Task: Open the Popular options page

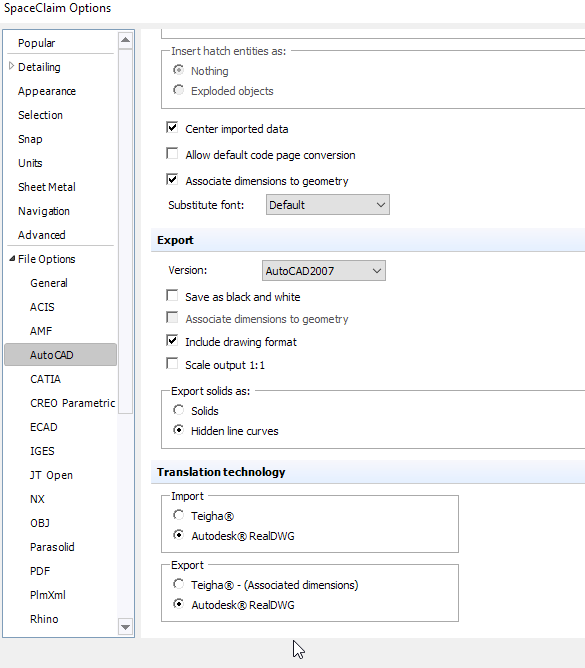Action: [37, 43]
